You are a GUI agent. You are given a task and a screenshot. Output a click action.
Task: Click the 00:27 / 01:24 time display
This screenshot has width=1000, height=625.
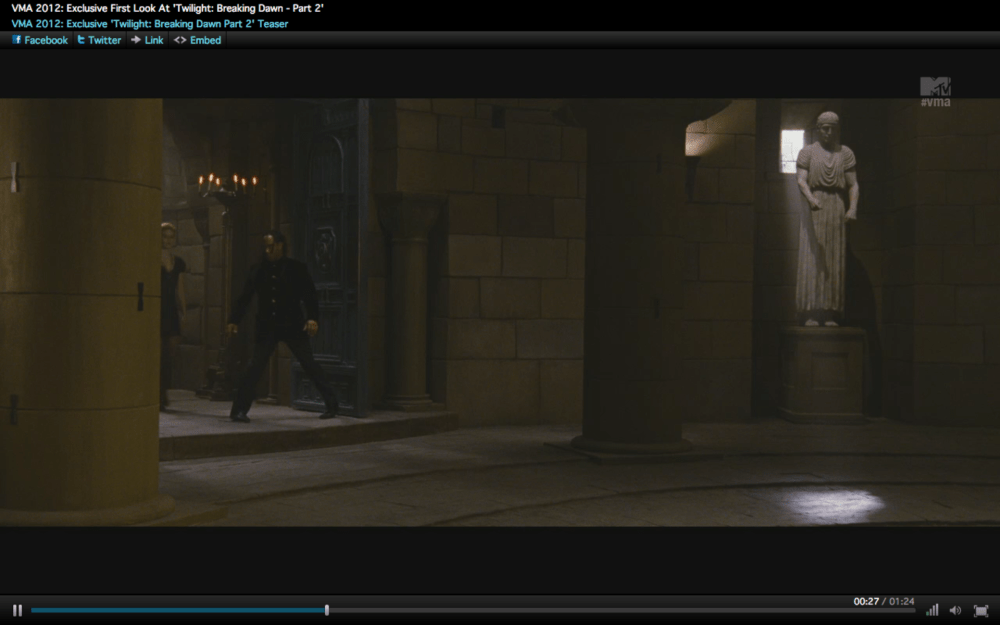point(883,601)
